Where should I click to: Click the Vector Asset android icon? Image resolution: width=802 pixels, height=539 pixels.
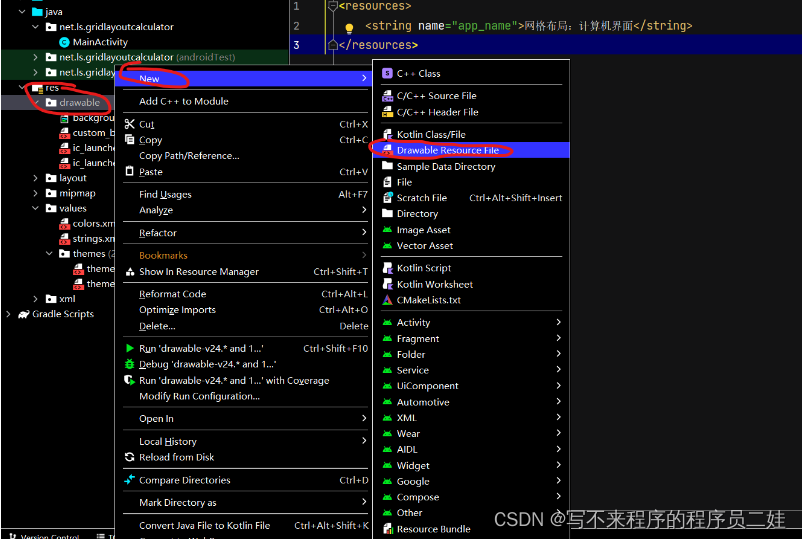387,245
